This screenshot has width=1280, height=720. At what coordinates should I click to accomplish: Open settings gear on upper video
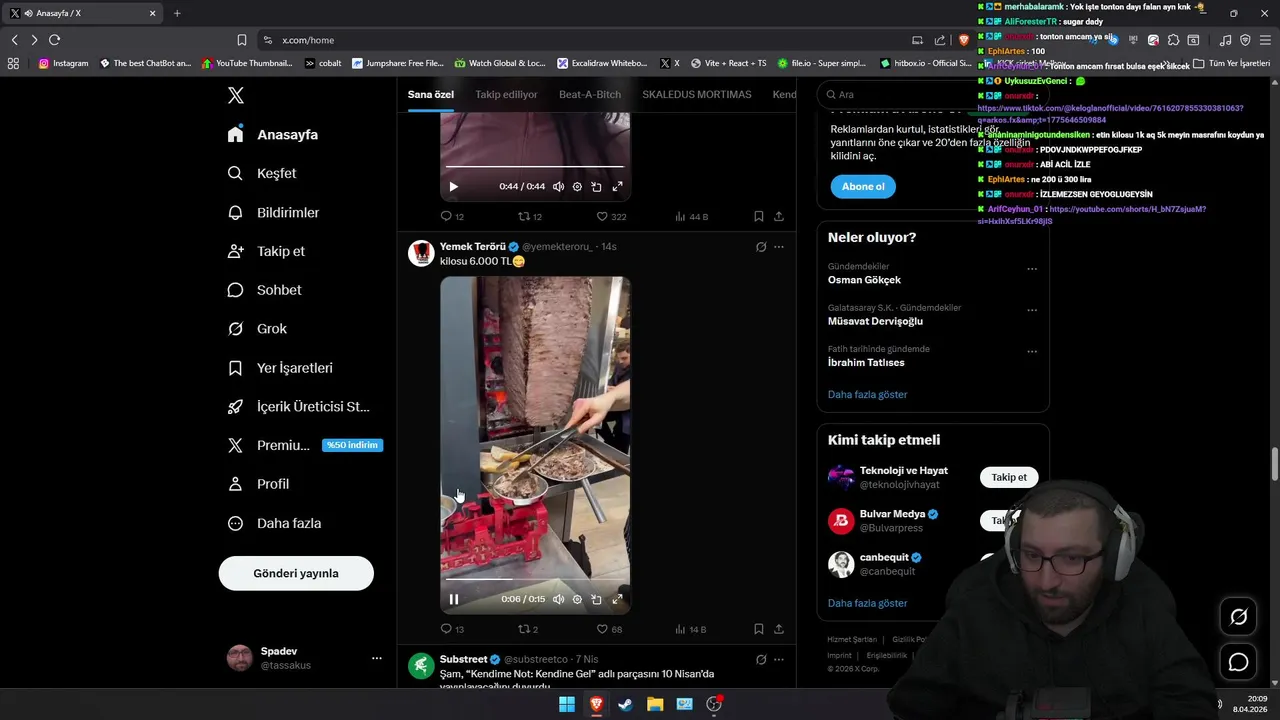pos(577,187)
